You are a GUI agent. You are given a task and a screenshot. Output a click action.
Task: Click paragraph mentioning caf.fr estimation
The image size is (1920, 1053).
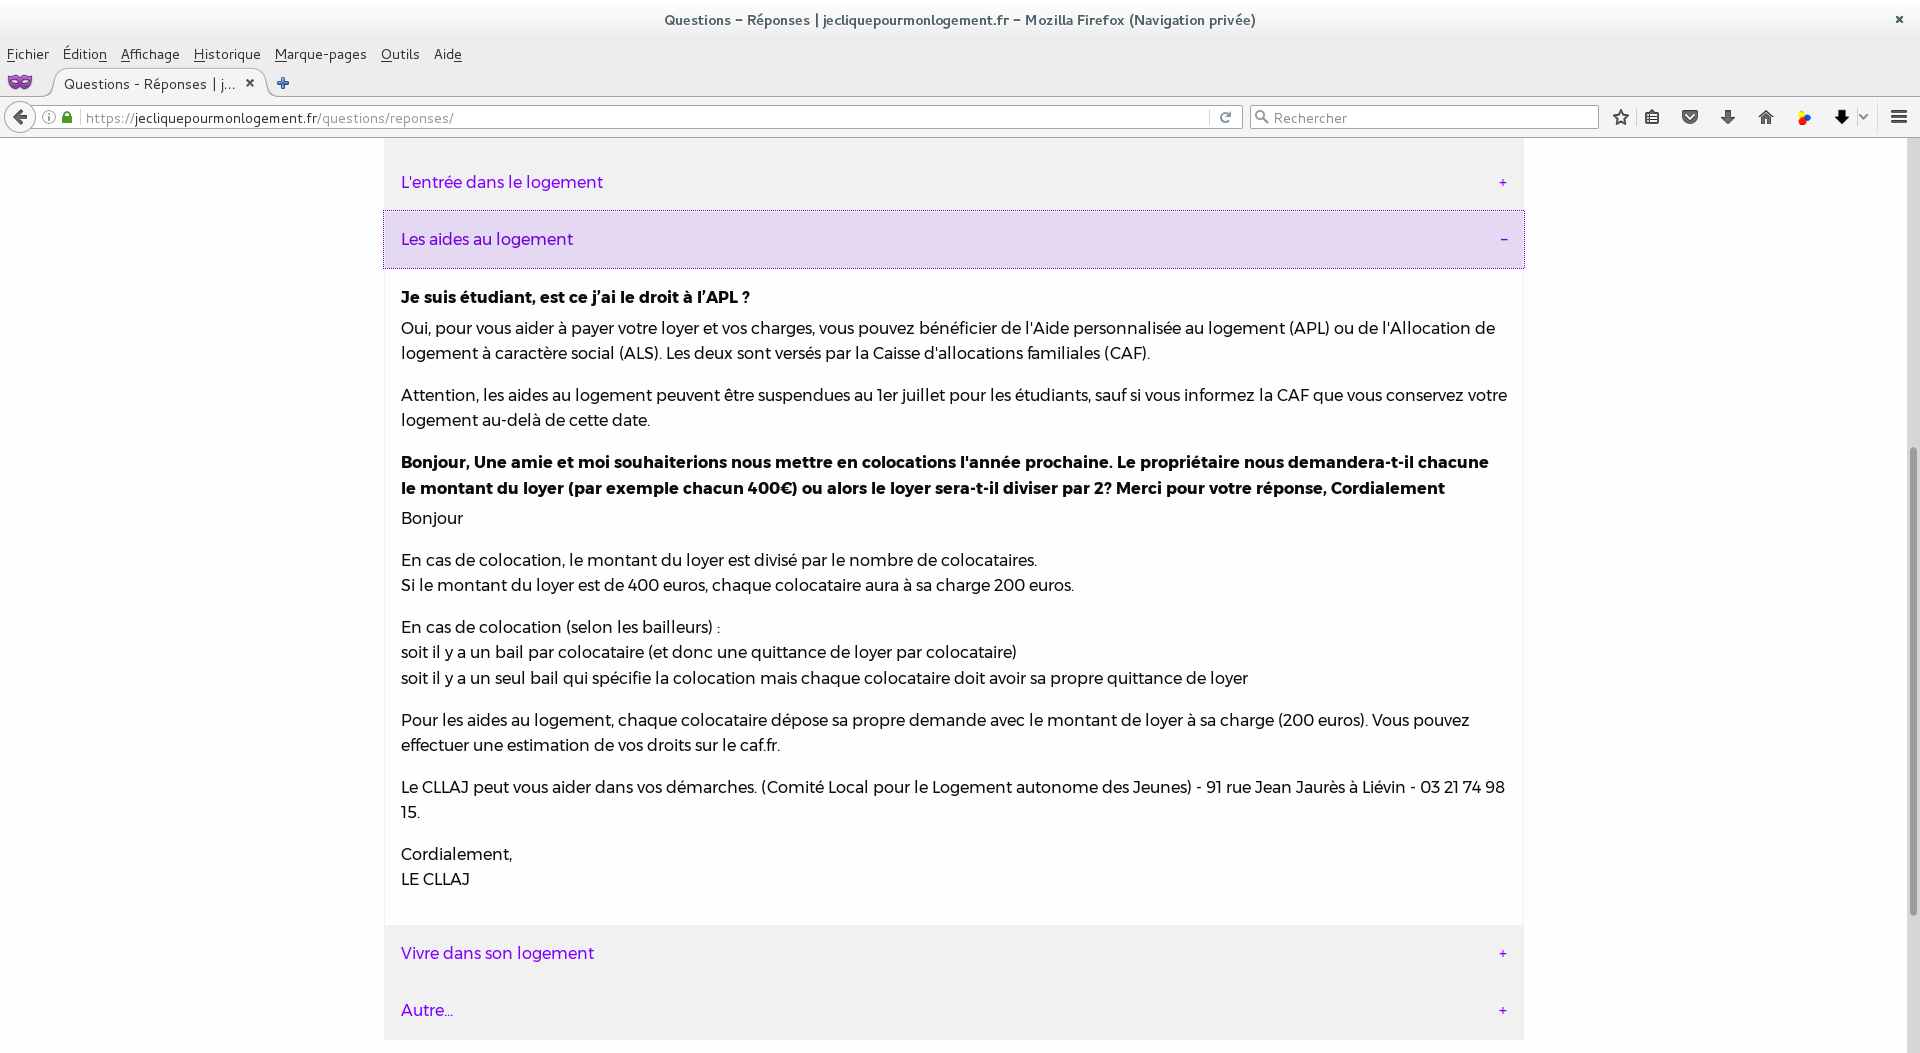[935, 732]
